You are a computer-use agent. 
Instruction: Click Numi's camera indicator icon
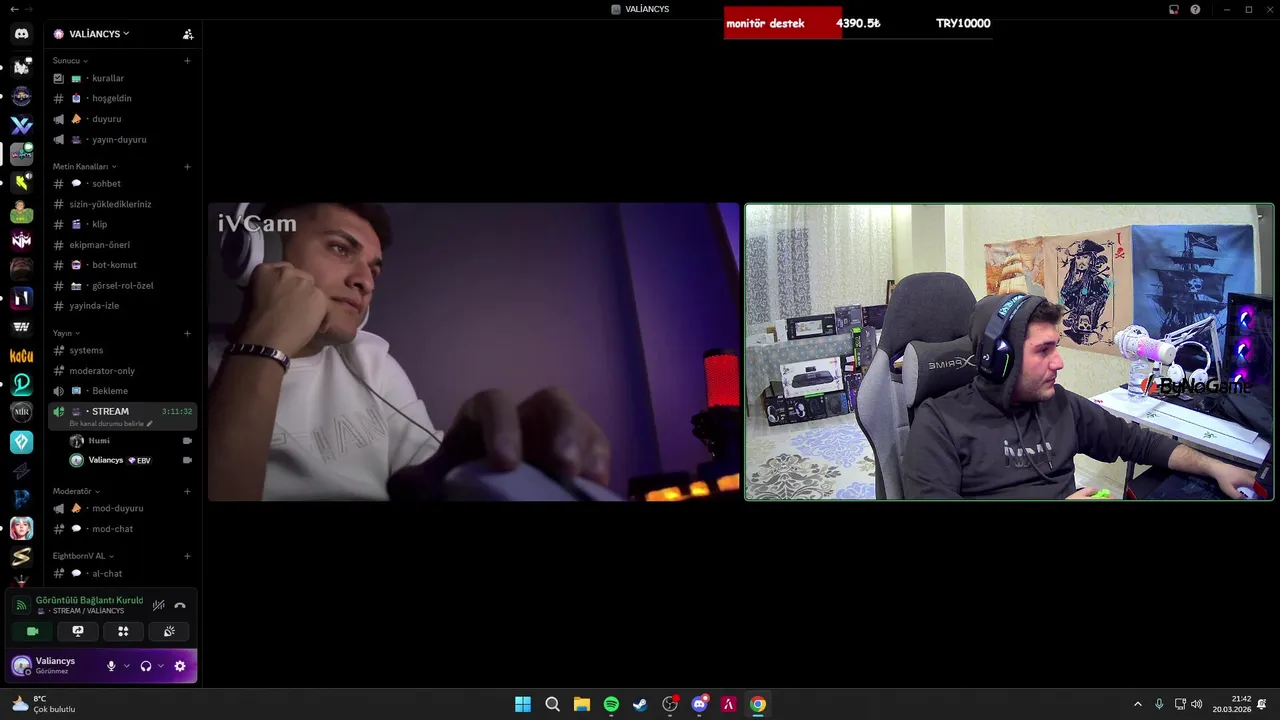pos(187,441)
